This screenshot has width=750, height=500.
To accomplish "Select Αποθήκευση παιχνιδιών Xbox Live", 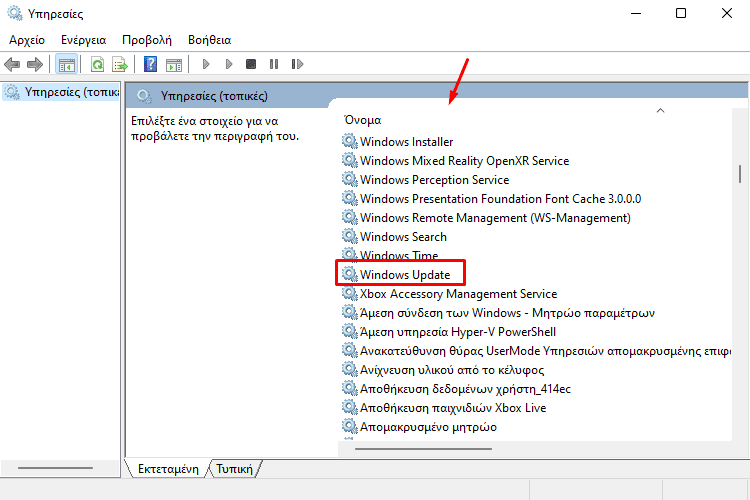I will point(453,408).
